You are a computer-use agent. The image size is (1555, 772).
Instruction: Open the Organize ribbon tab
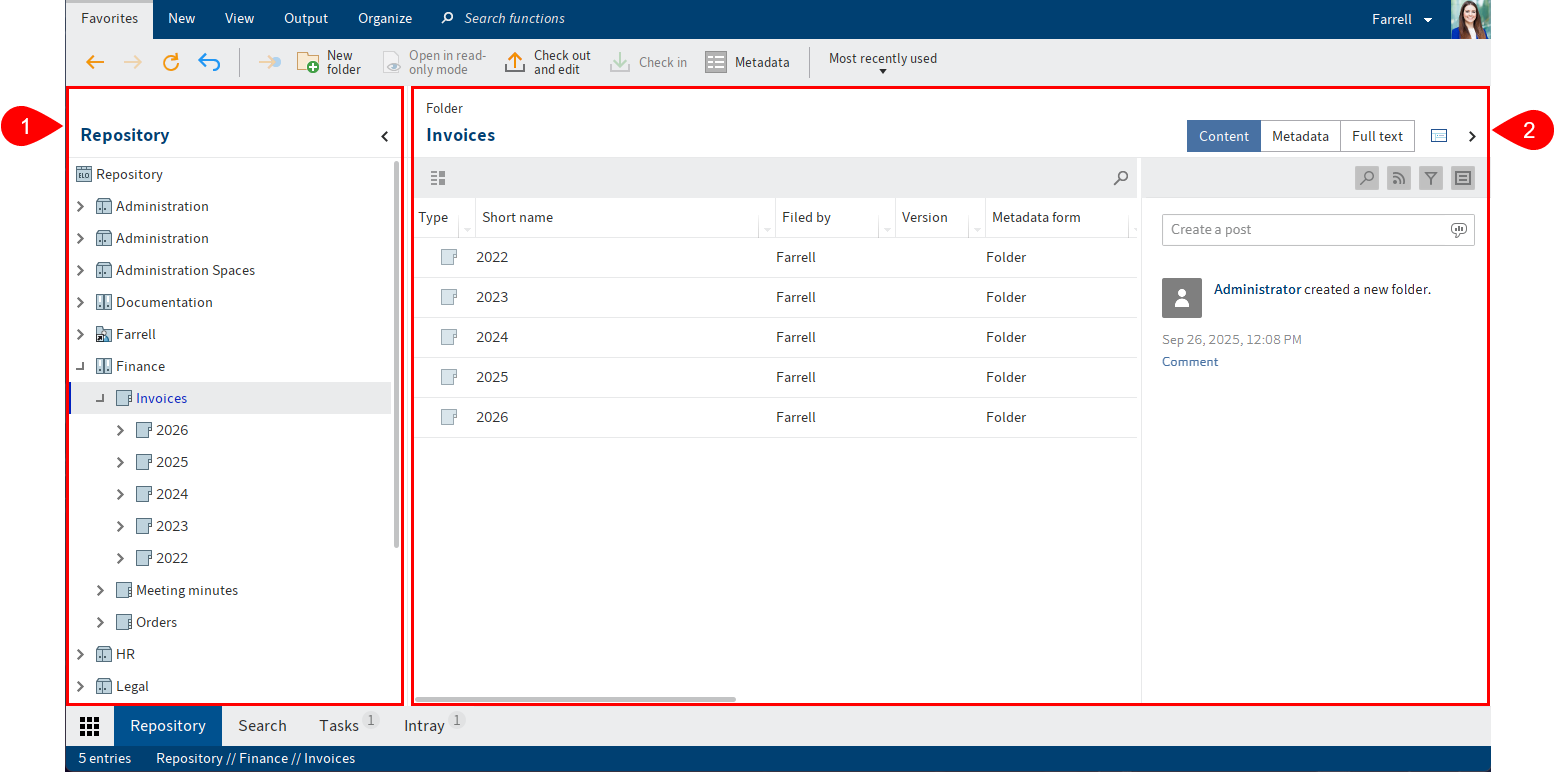(x=385, y=19)
